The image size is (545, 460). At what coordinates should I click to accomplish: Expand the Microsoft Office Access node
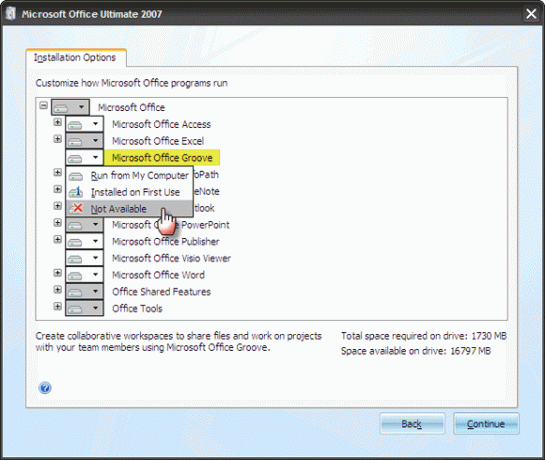[58, 122]
